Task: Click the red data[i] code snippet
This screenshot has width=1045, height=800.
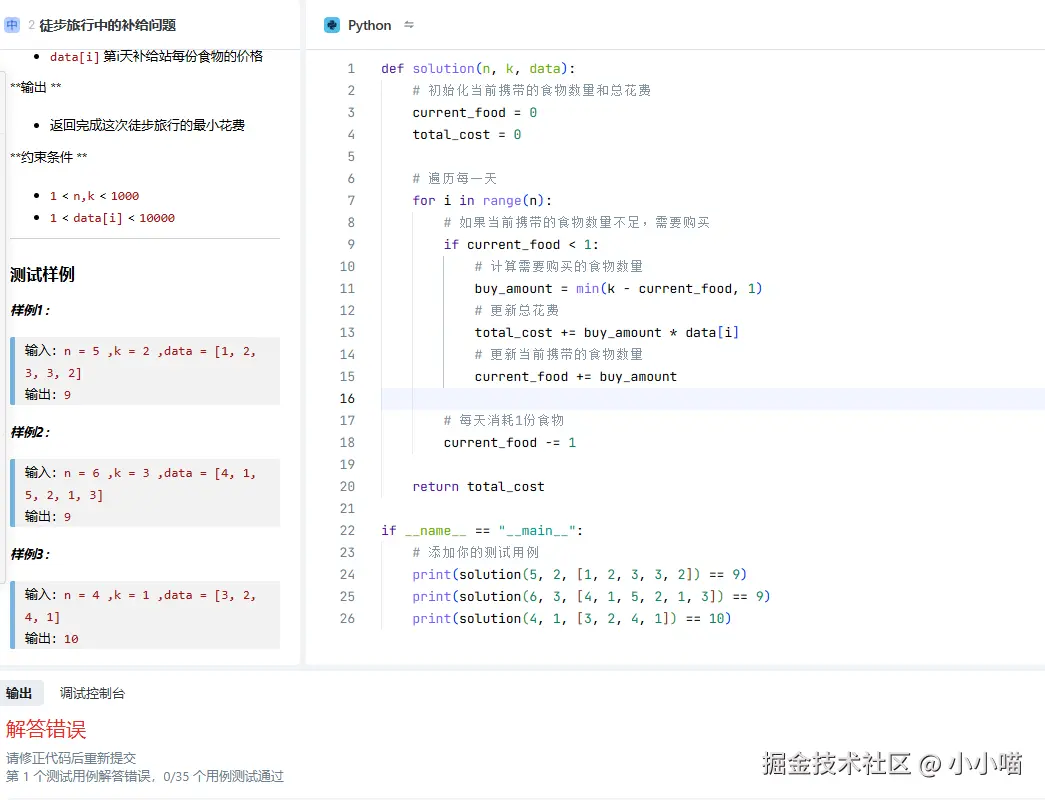Action: pyautogui.click(x=71, y=56)
